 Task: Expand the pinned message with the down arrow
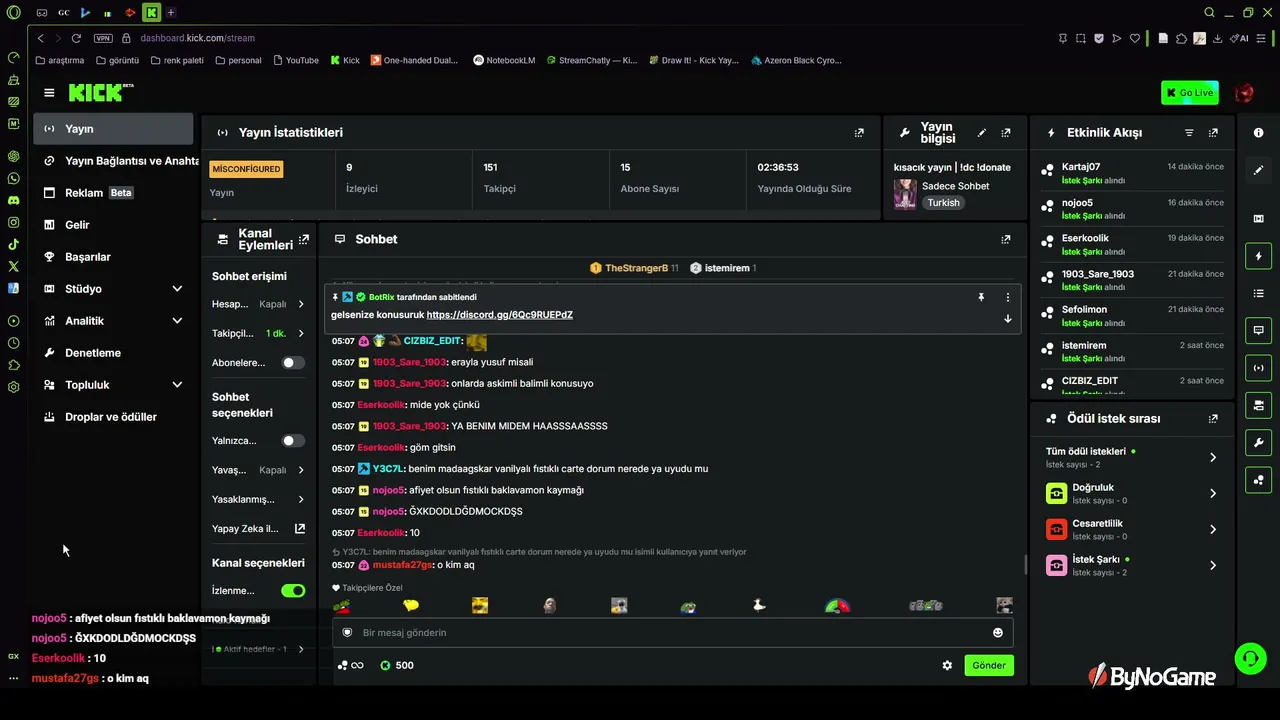click(x=1007, y=318)
